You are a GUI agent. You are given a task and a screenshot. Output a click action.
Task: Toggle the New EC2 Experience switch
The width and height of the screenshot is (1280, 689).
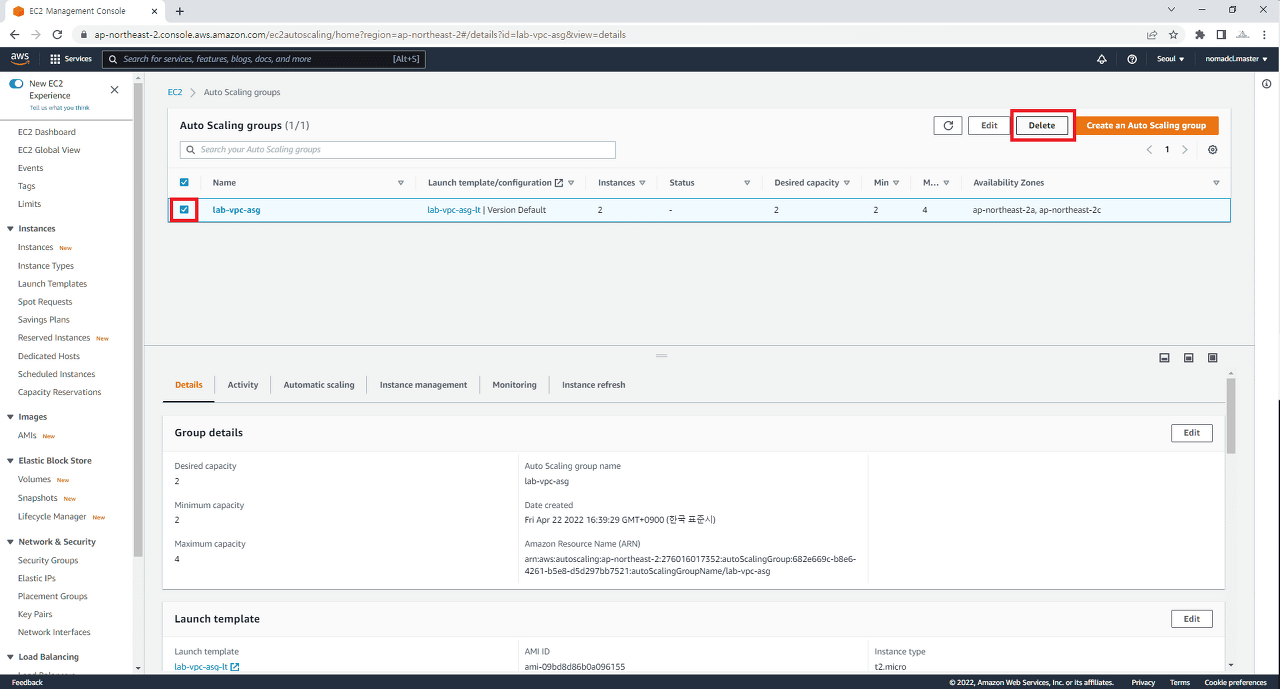[16, 84]
